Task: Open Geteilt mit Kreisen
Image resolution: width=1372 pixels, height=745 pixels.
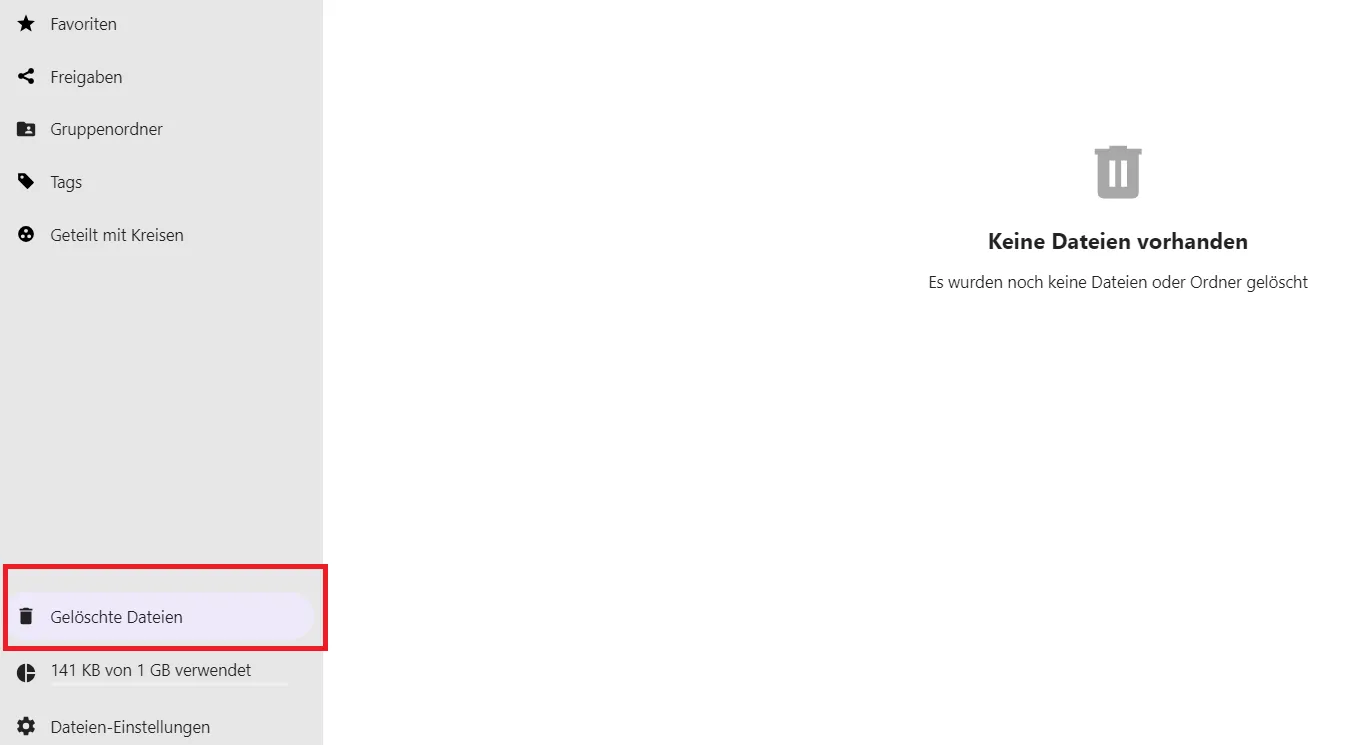Action: [161, 235]
